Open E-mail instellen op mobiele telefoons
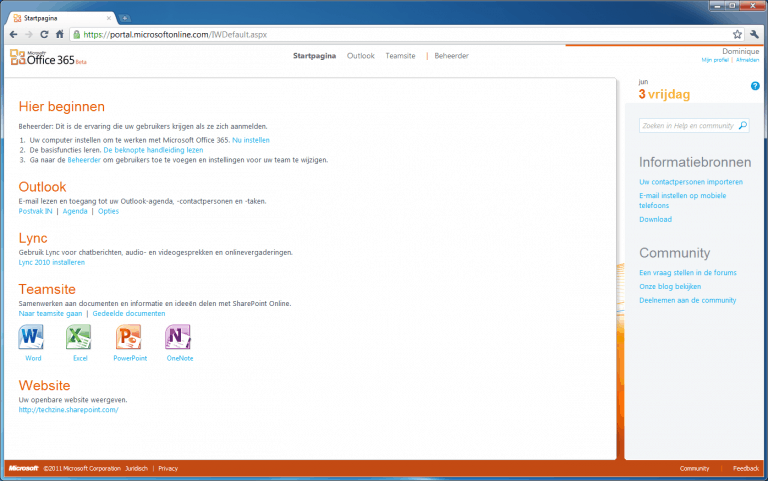Viewport: 768px width, 481px height. coord(682,200)
